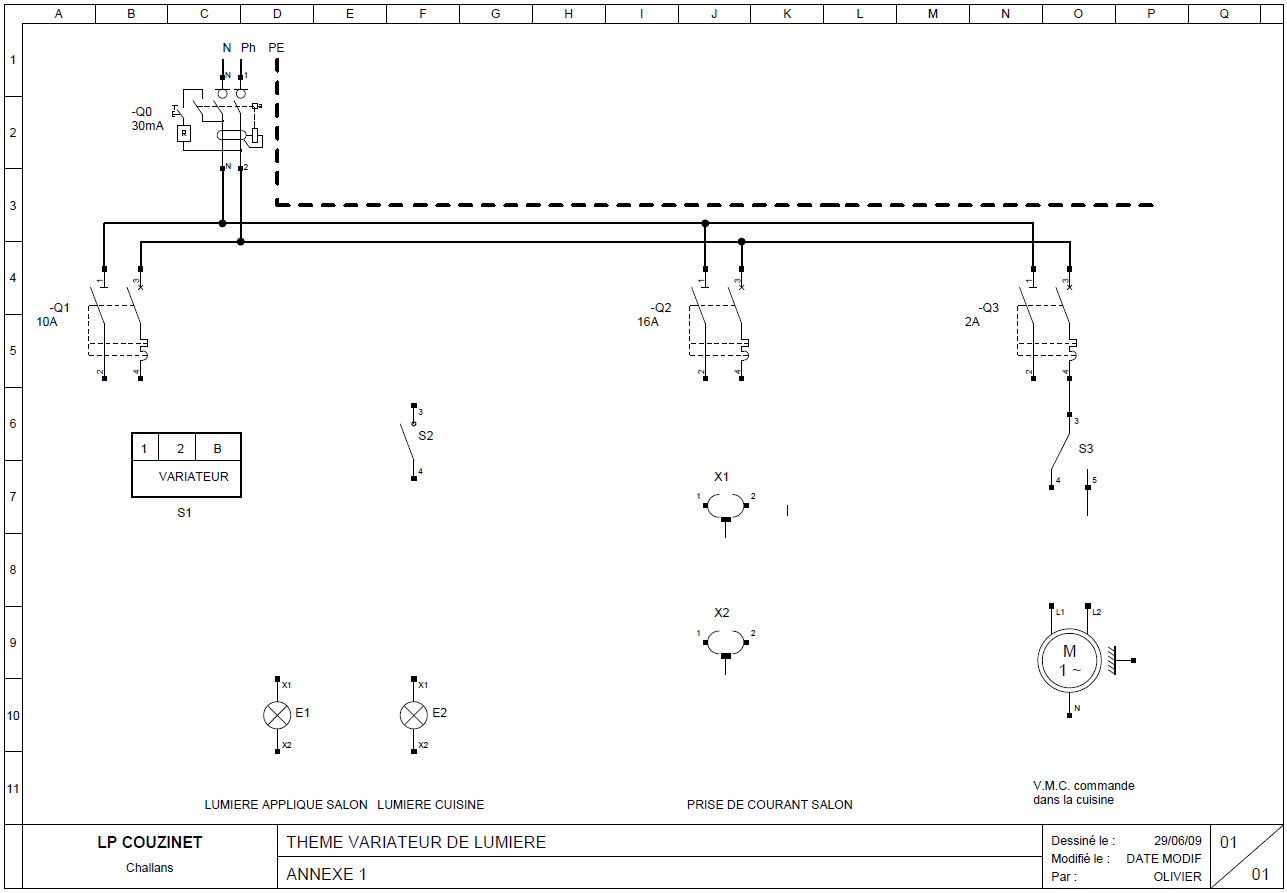Click the VARIATEUR dimmer block S1
The height and width of the screenshot is (893, 1287).
[x=186, y=465]
